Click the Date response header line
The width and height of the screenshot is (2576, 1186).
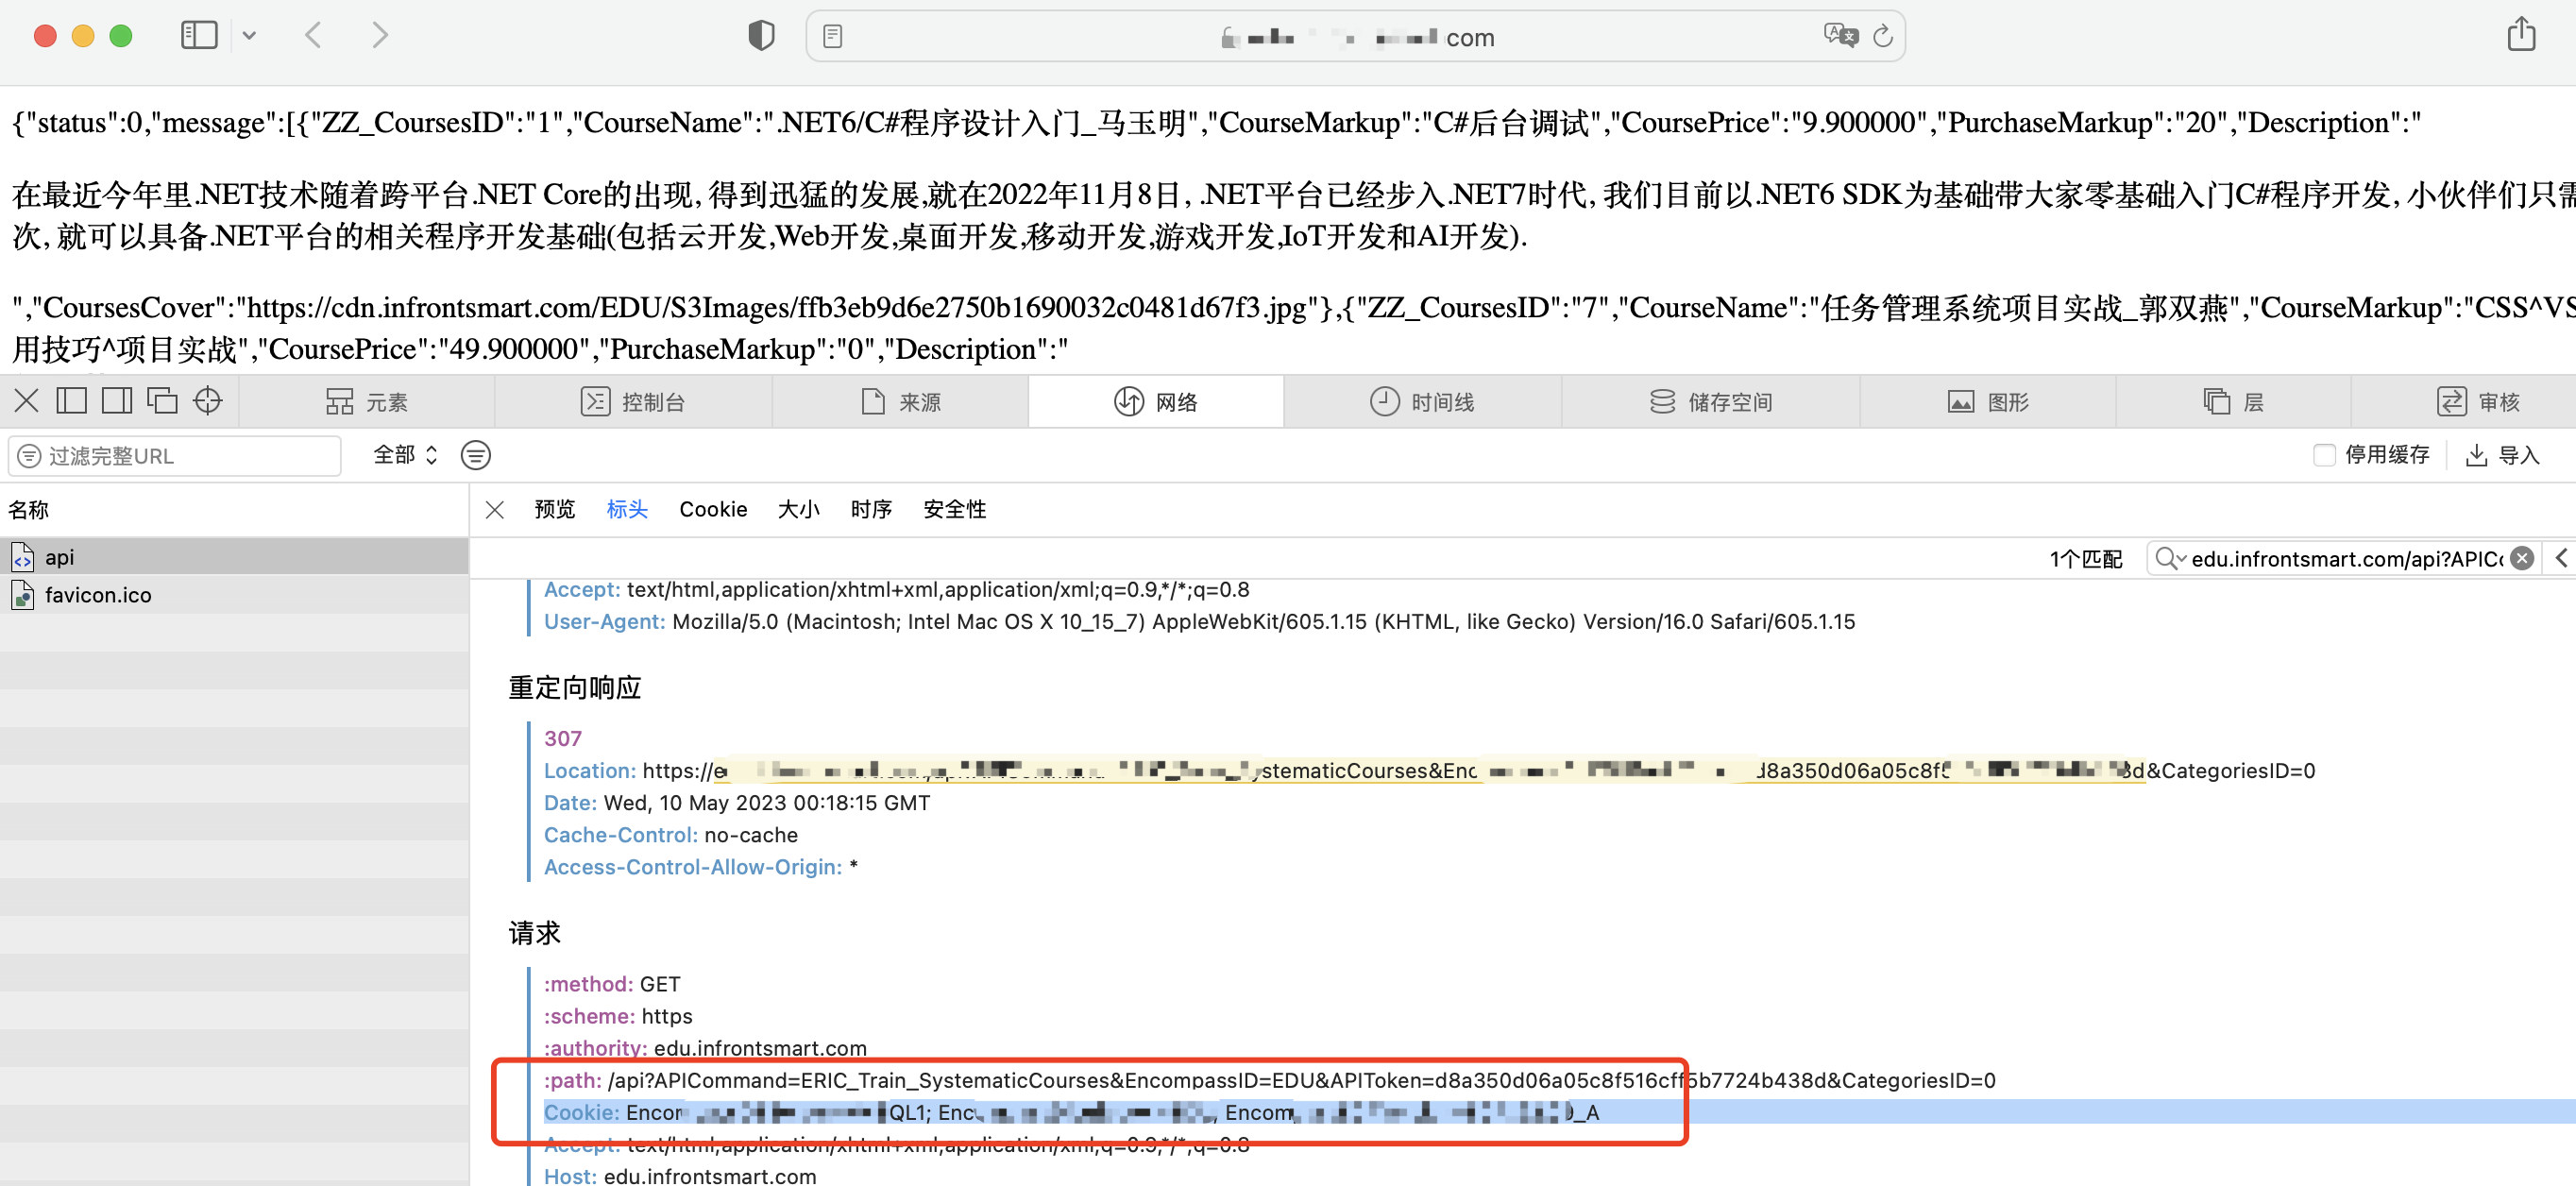(736, 802)
